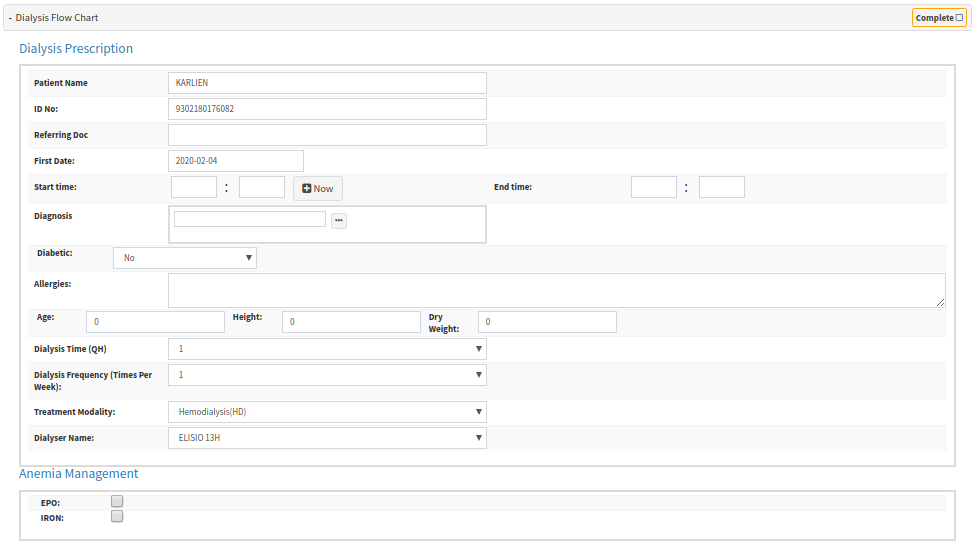Click the Start time hour box
Viewport: 977px width, 546px height.
194,187
